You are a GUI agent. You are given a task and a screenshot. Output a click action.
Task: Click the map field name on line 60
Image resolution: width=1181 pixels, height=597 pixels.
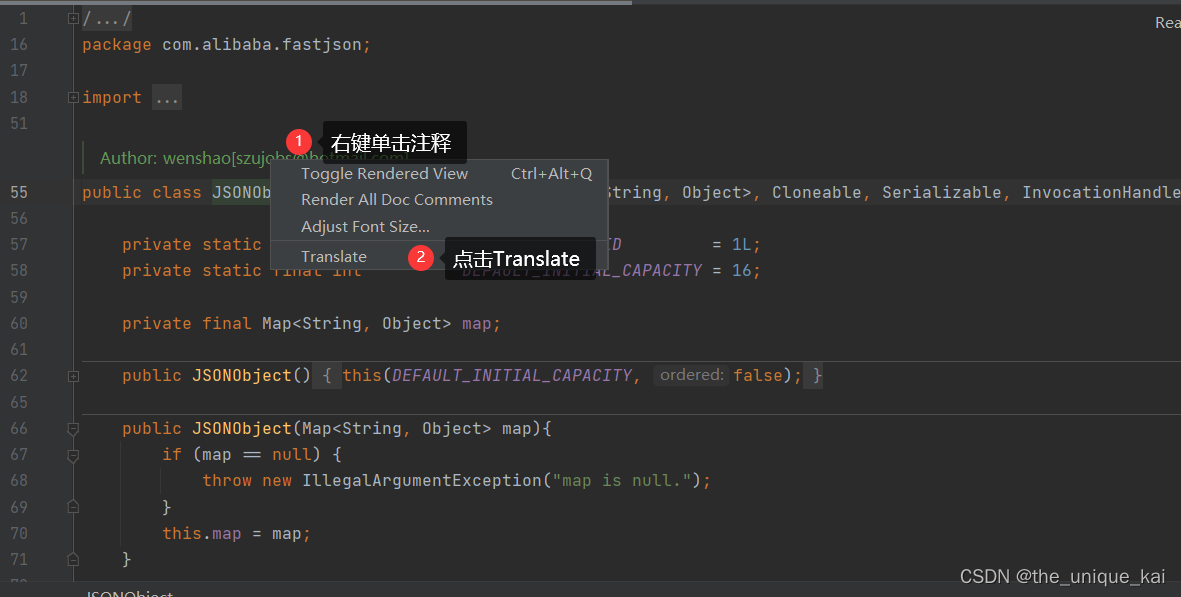click(477, 324)
